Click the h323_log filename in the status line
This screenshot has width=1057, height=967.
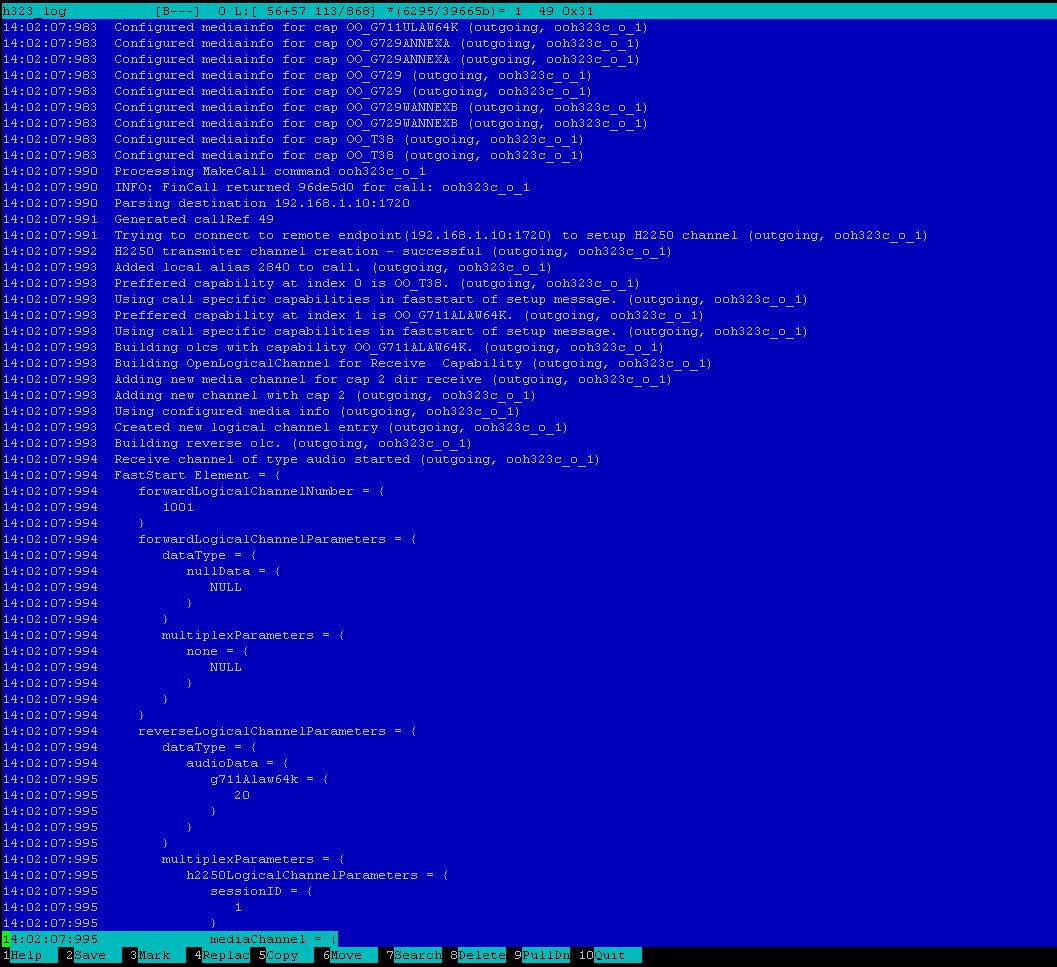[34, 11]
